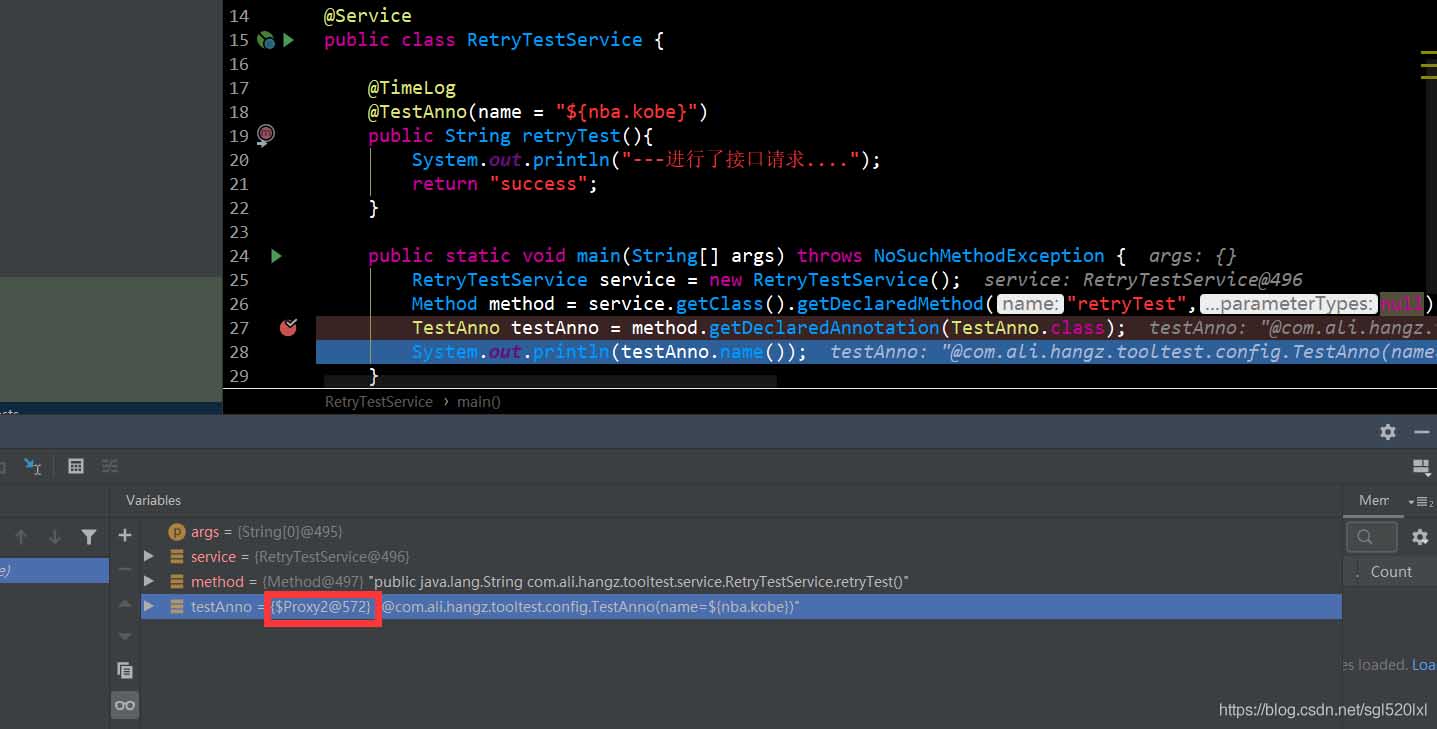Switch to the Variables tab
The width and height of the screenshot is (1437, 729).
pyautogui.click(x=153, y=500)
